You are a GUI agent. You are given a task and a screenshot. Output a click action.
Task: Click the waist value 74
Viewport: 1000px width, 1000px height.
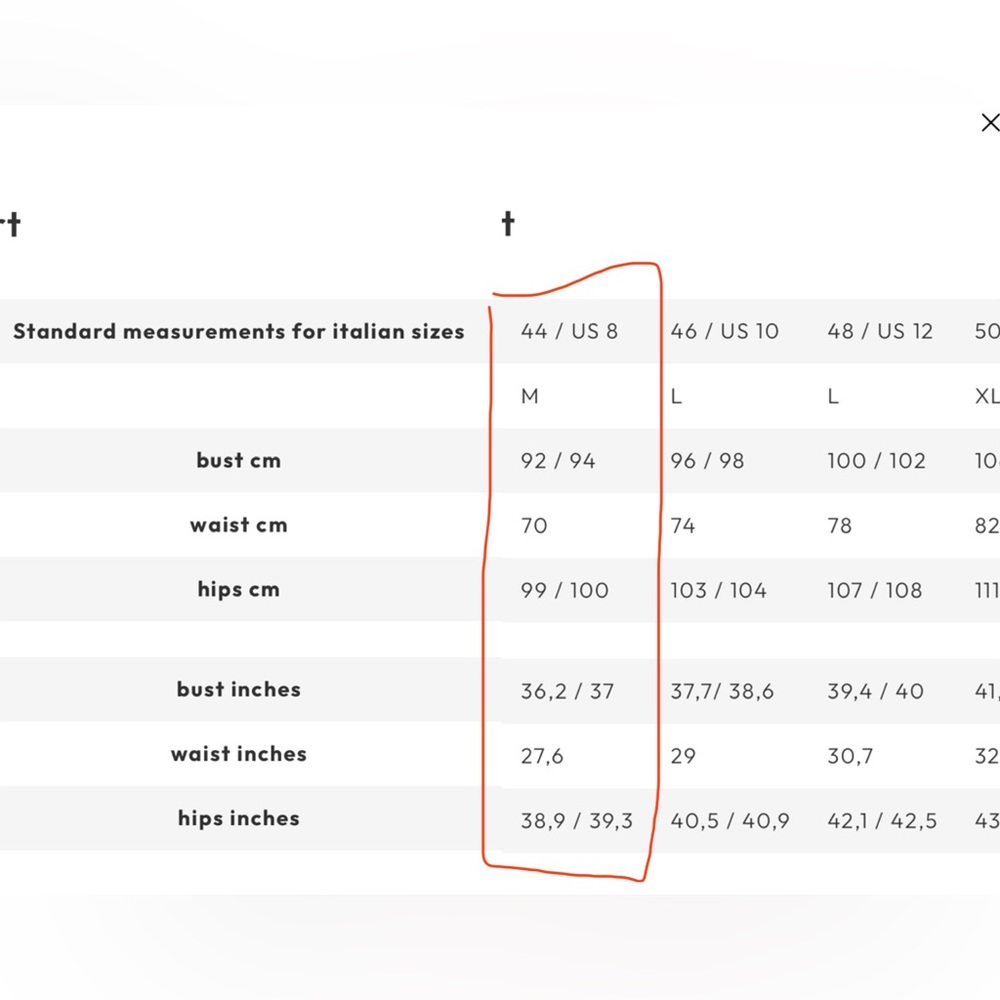pyautogui.click(x=683, y=526)
